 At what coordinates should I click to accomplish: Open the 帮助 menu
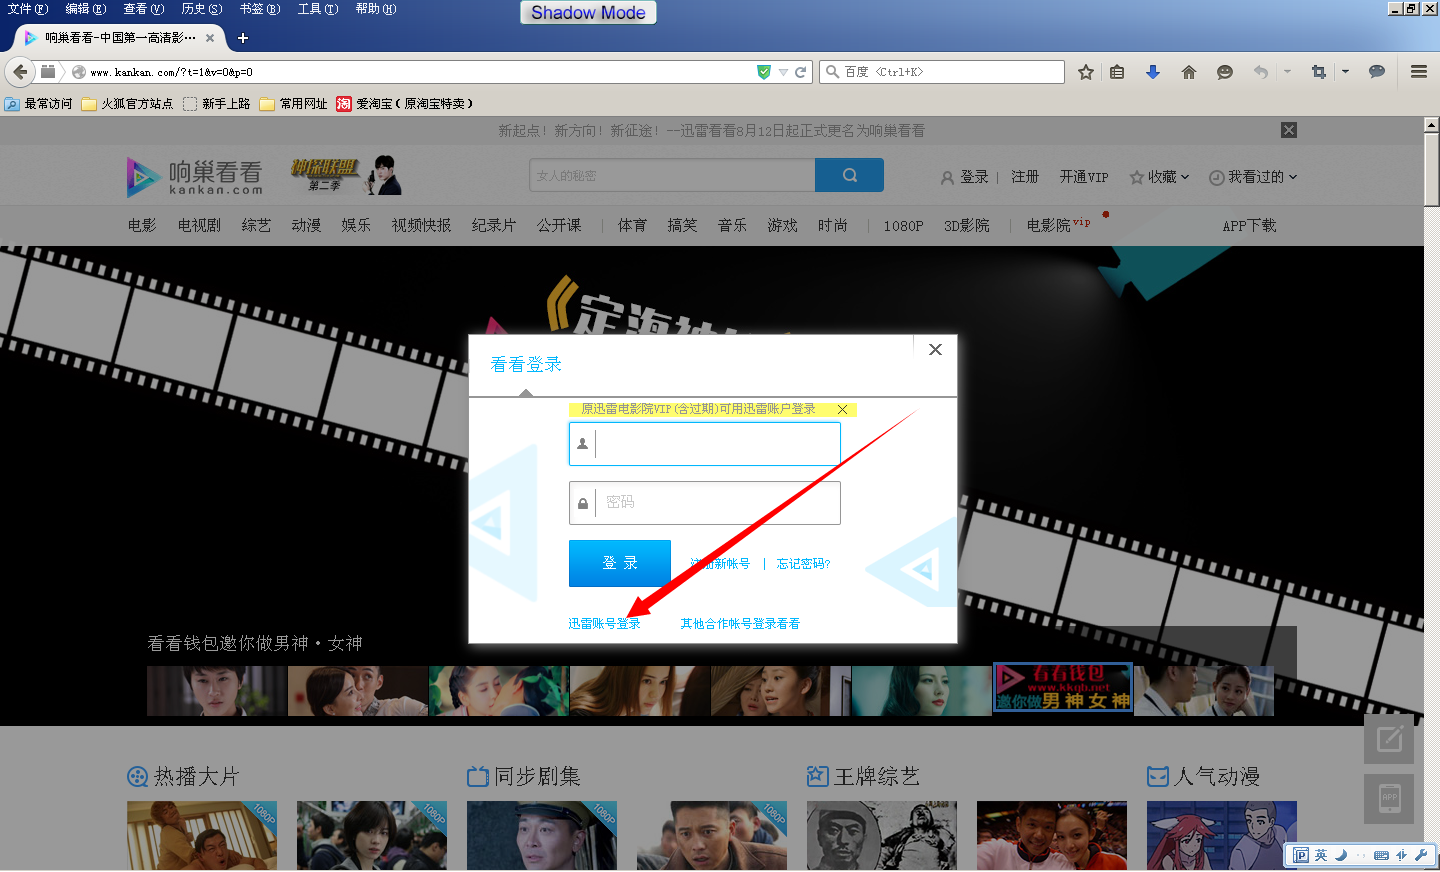click(376, 9)
